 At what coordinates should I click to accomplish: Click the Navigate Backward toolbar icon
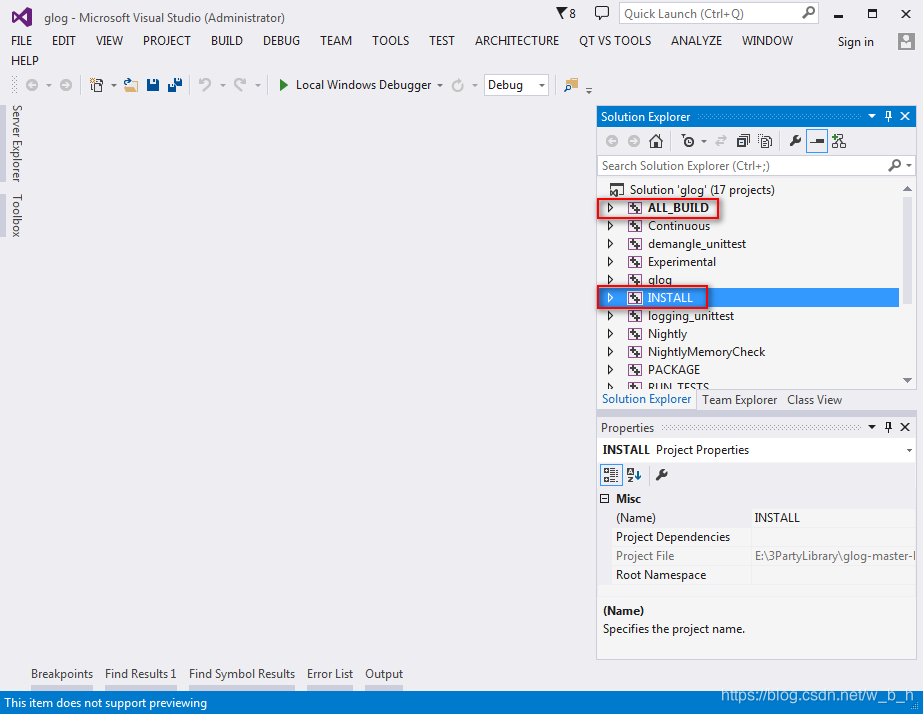(x=32, y=85)
